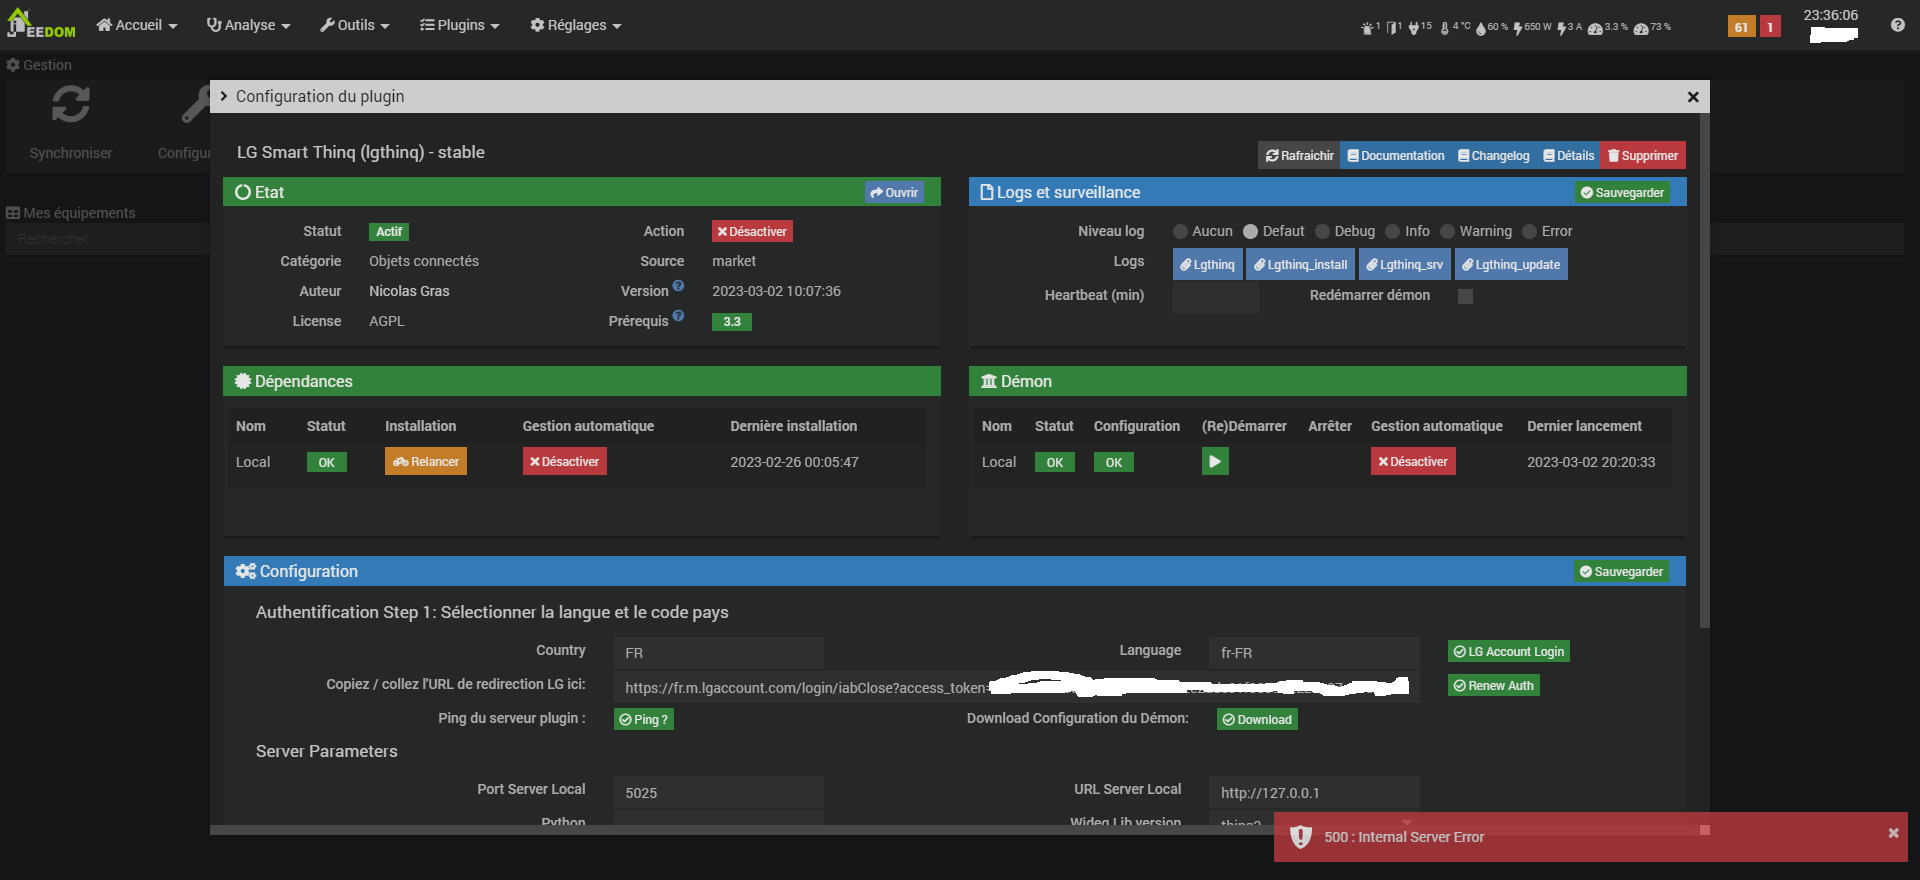1920x880 pixels.
Task: Click Ouvrir in the Etat panel
Action: click(894, 192)
